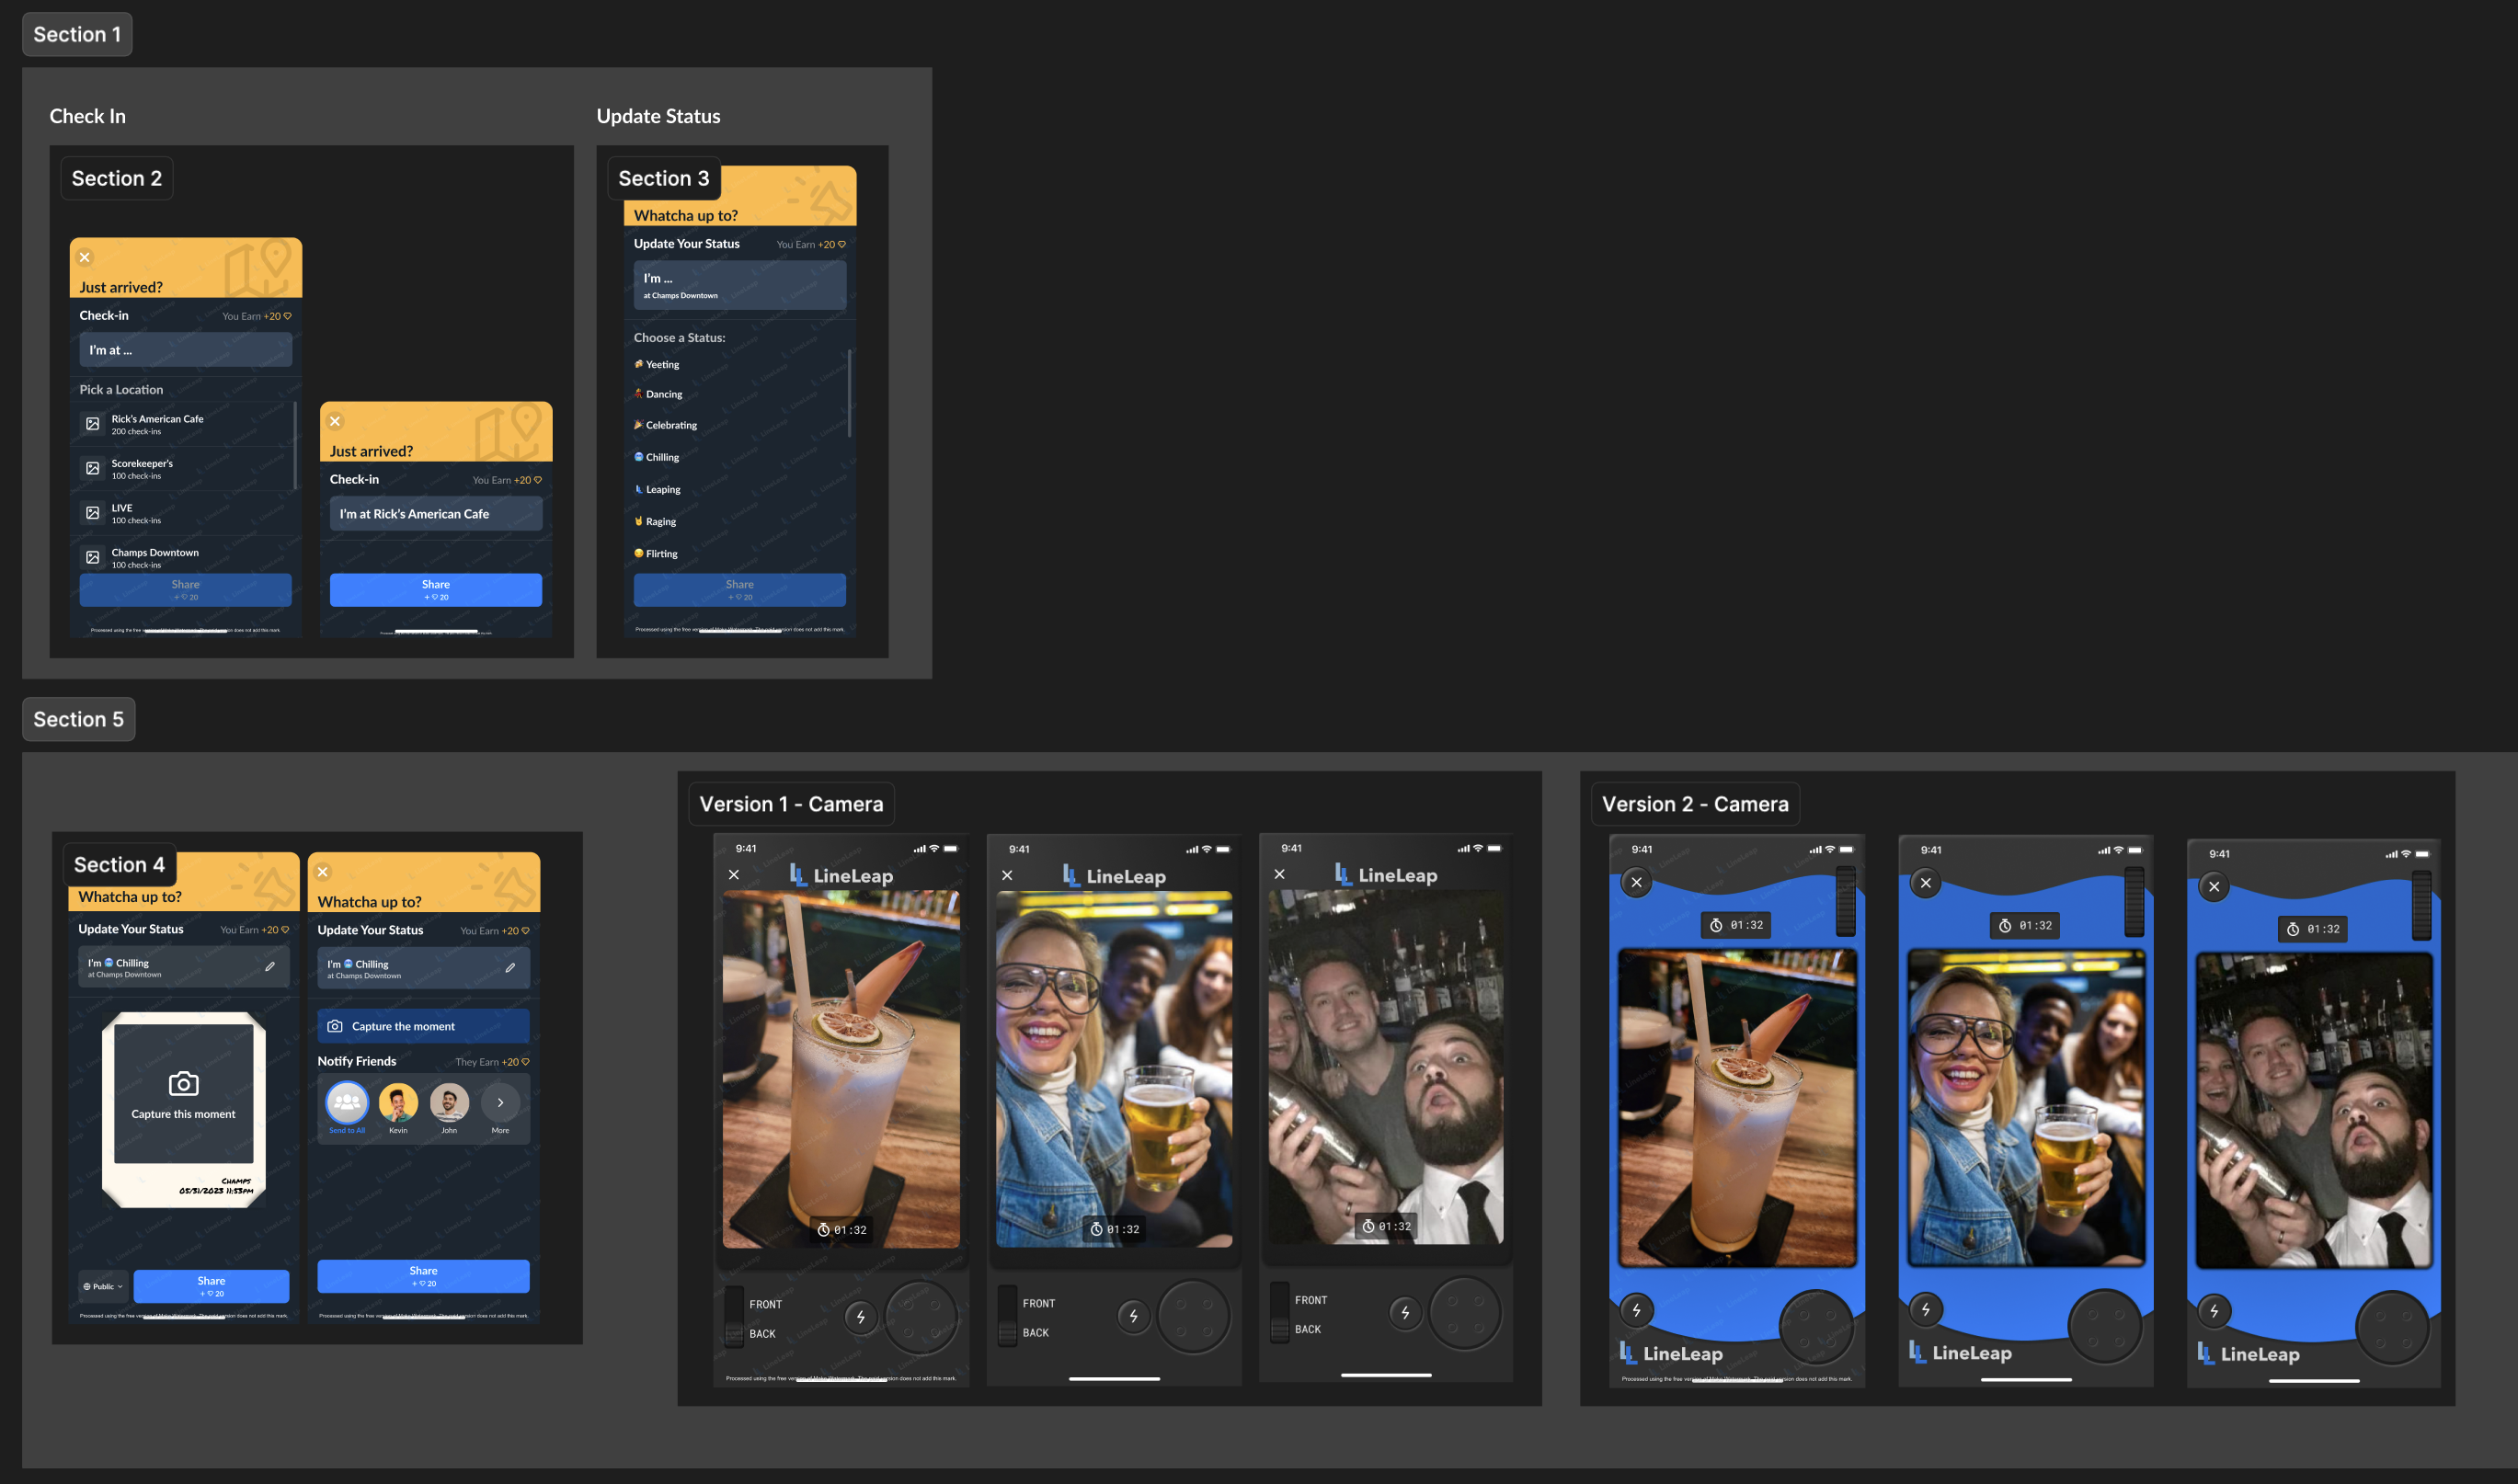Expand More friends chevron
This screenshot has width=2518, height=1484.
[500, 1103]
